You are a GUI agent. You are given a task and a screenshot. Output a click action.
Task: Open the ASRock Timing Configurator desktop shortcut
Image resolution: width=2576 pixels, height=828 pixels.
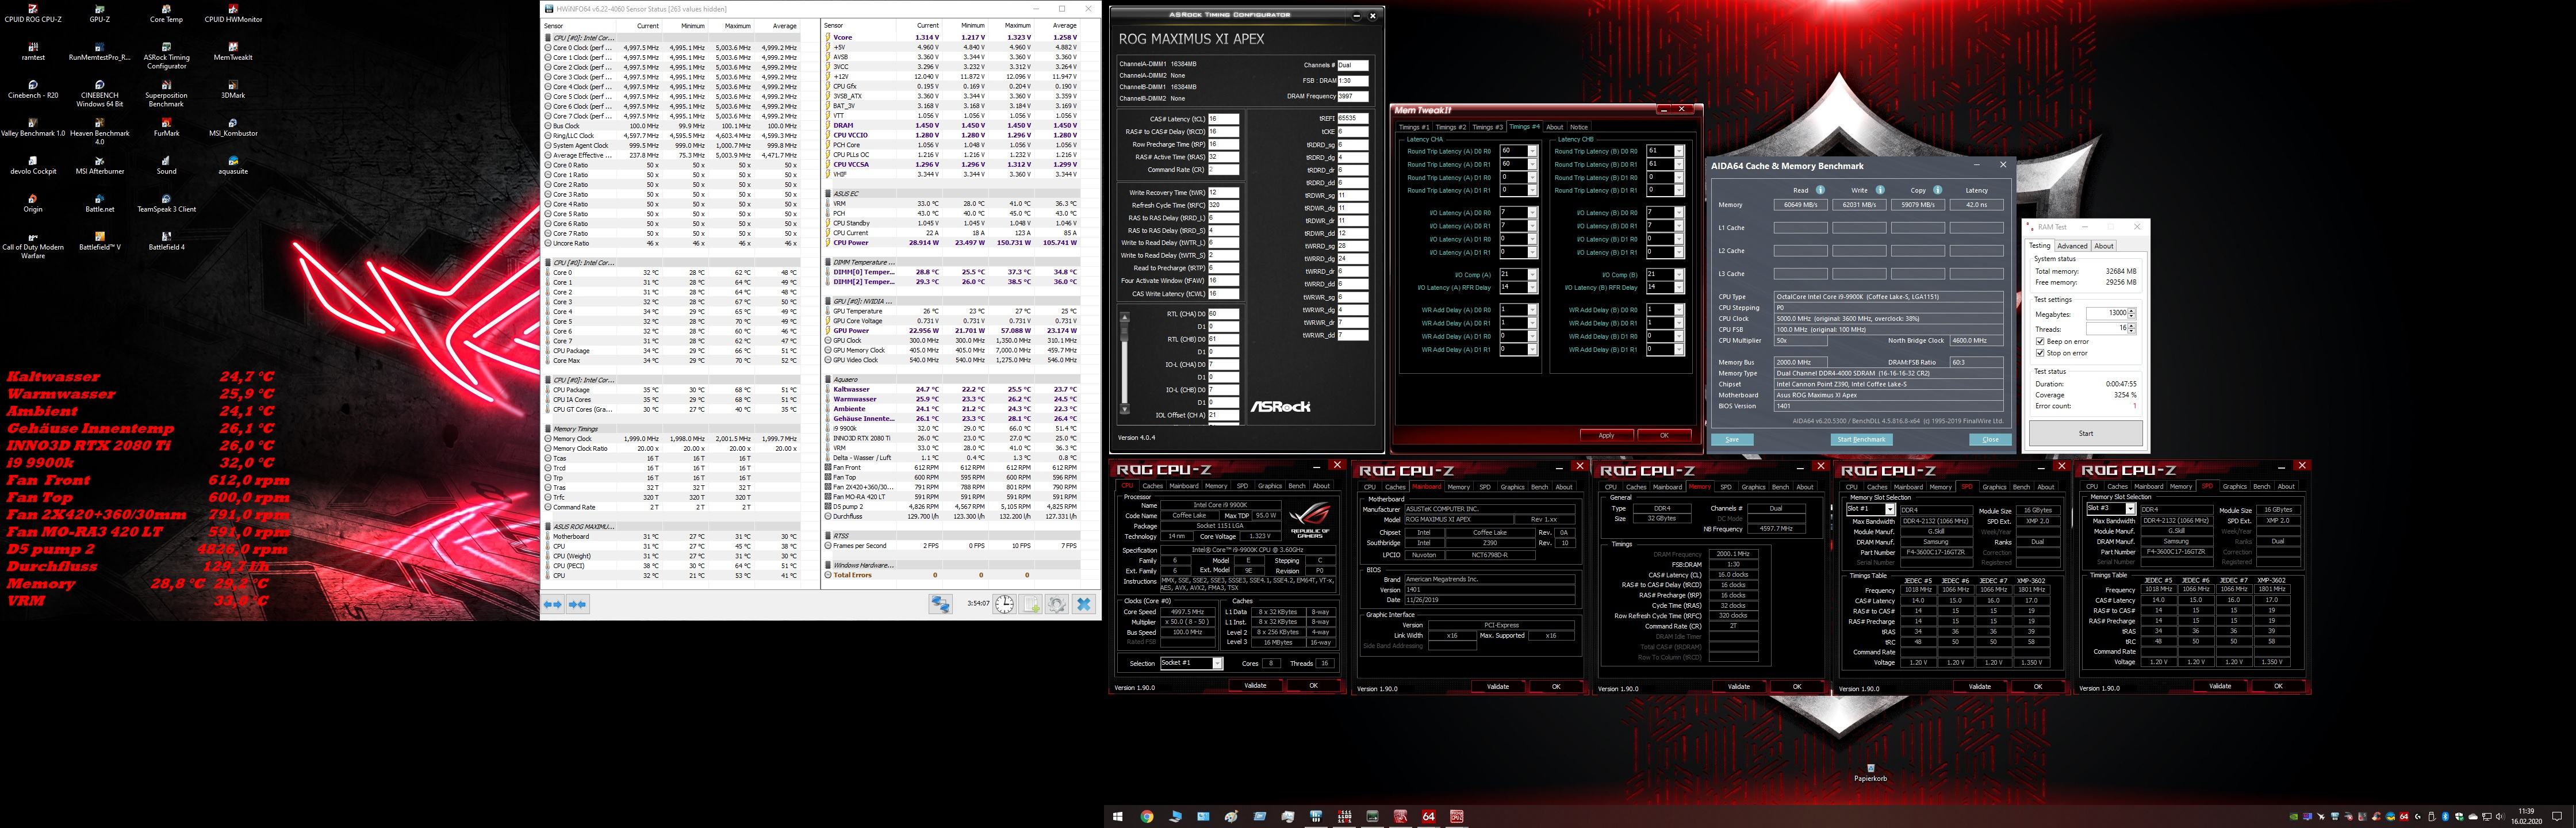(x=166, y=55)
